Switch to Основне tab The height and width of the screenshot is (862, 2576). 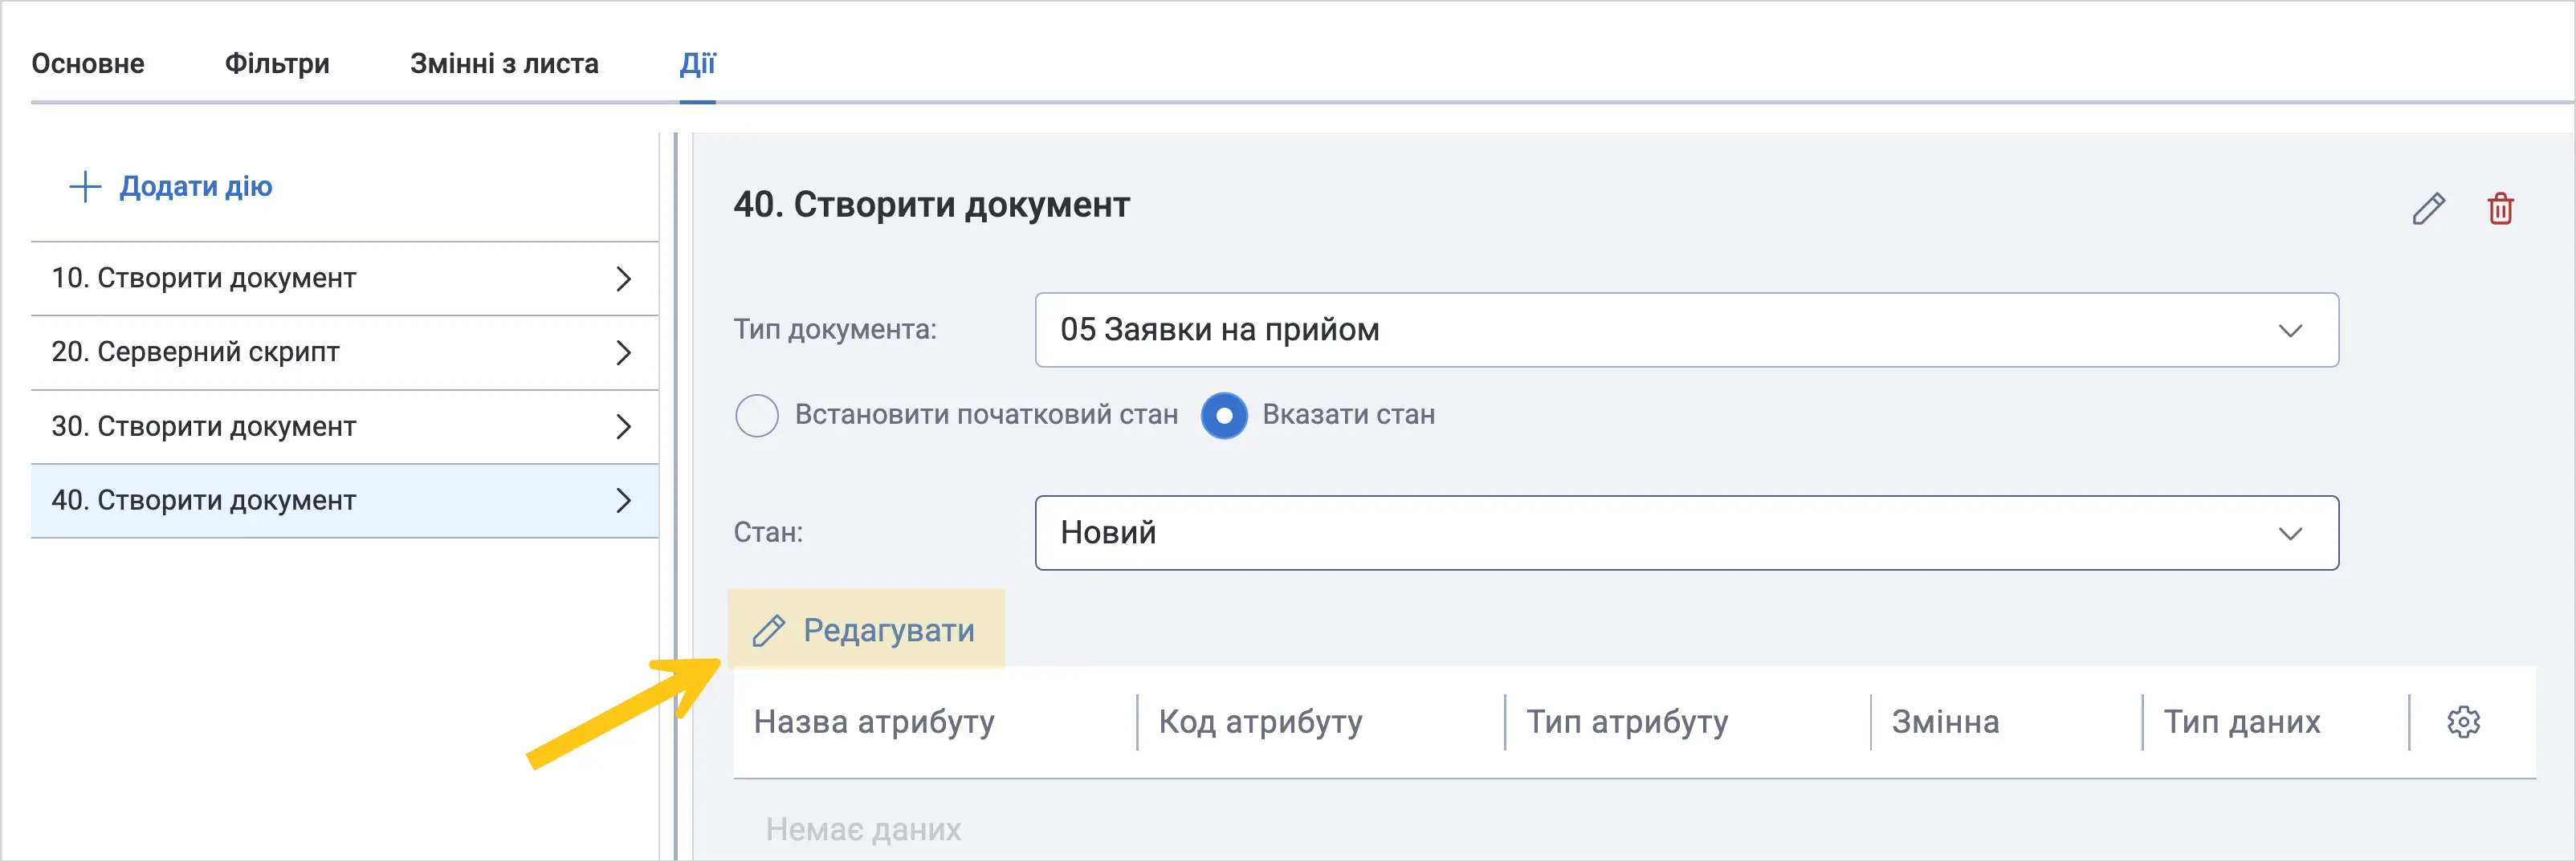88,64
